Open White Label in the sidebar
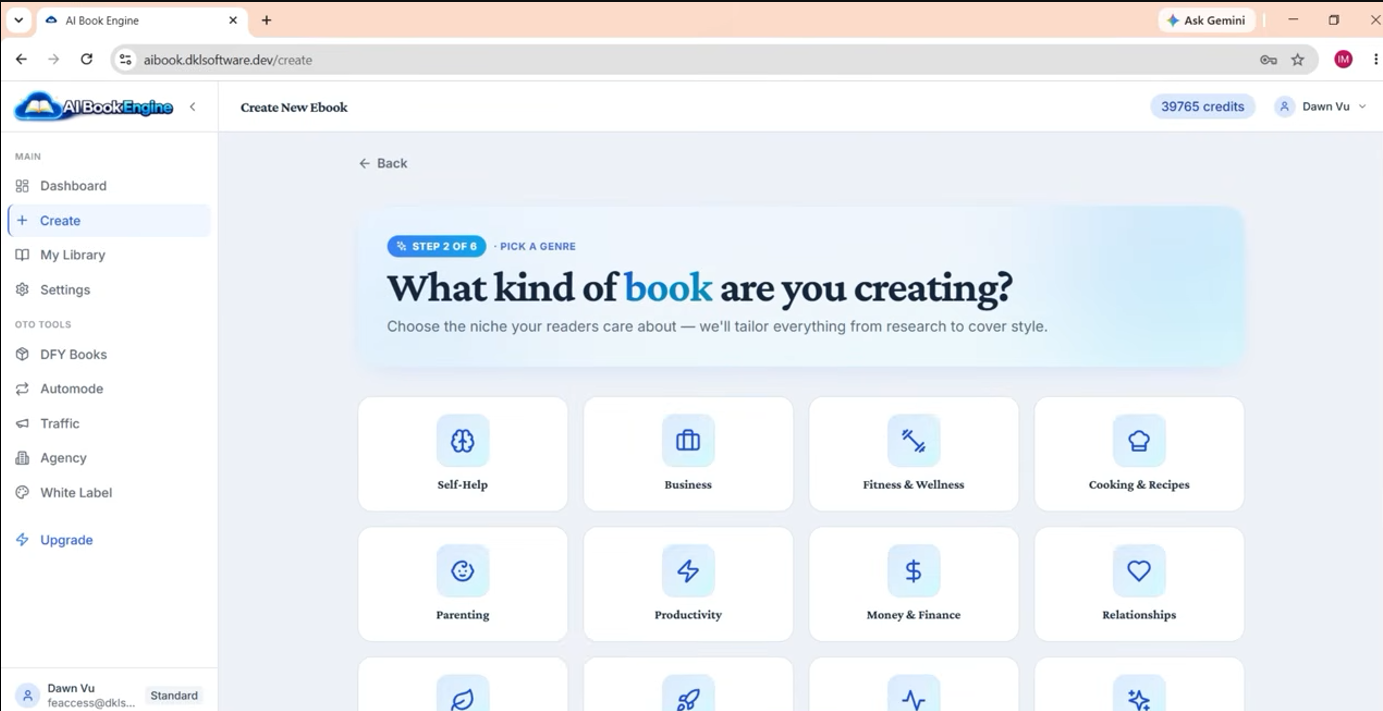 click(109, 493)
